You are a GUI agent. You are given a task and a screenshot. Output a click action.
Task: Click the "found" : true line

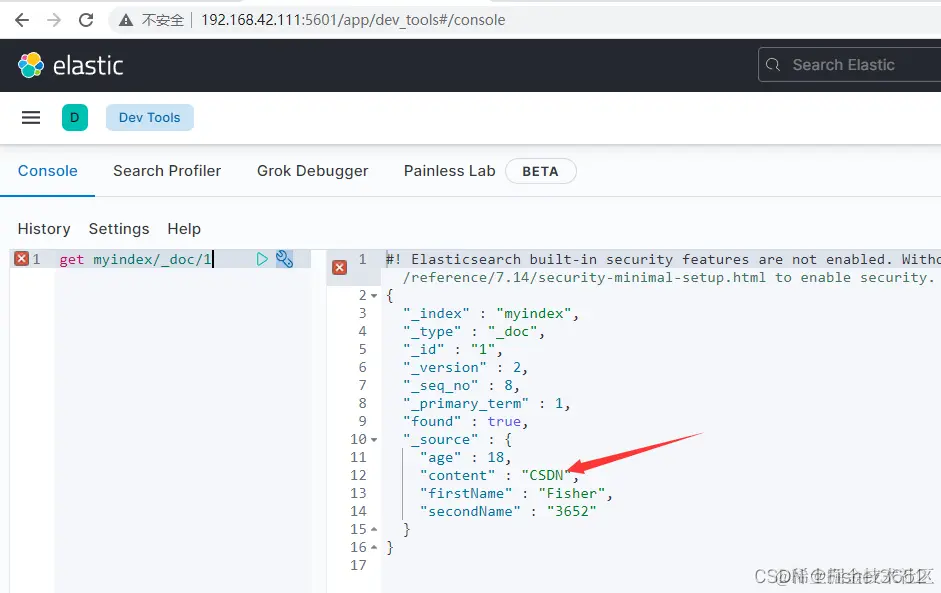point(465,421)
